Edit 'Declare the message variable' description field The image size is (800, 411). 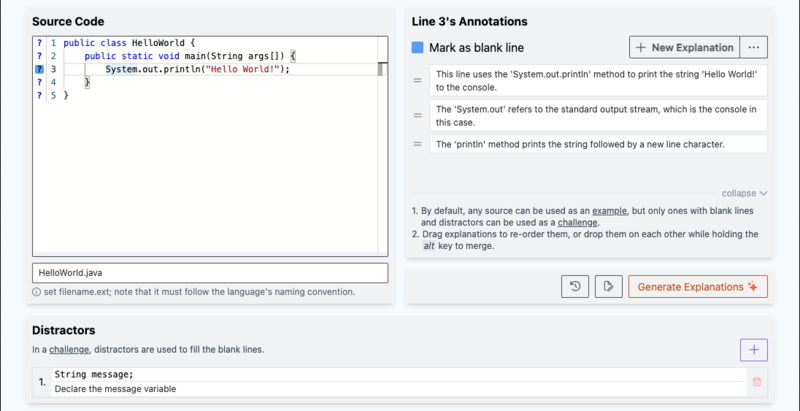coord(398,389)
